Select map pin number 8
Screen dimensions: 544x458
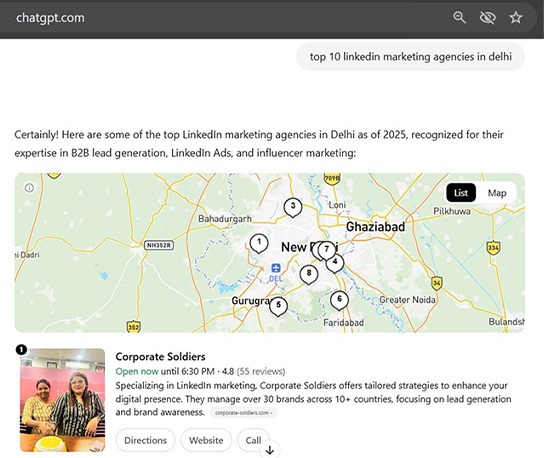coord(309,274)
